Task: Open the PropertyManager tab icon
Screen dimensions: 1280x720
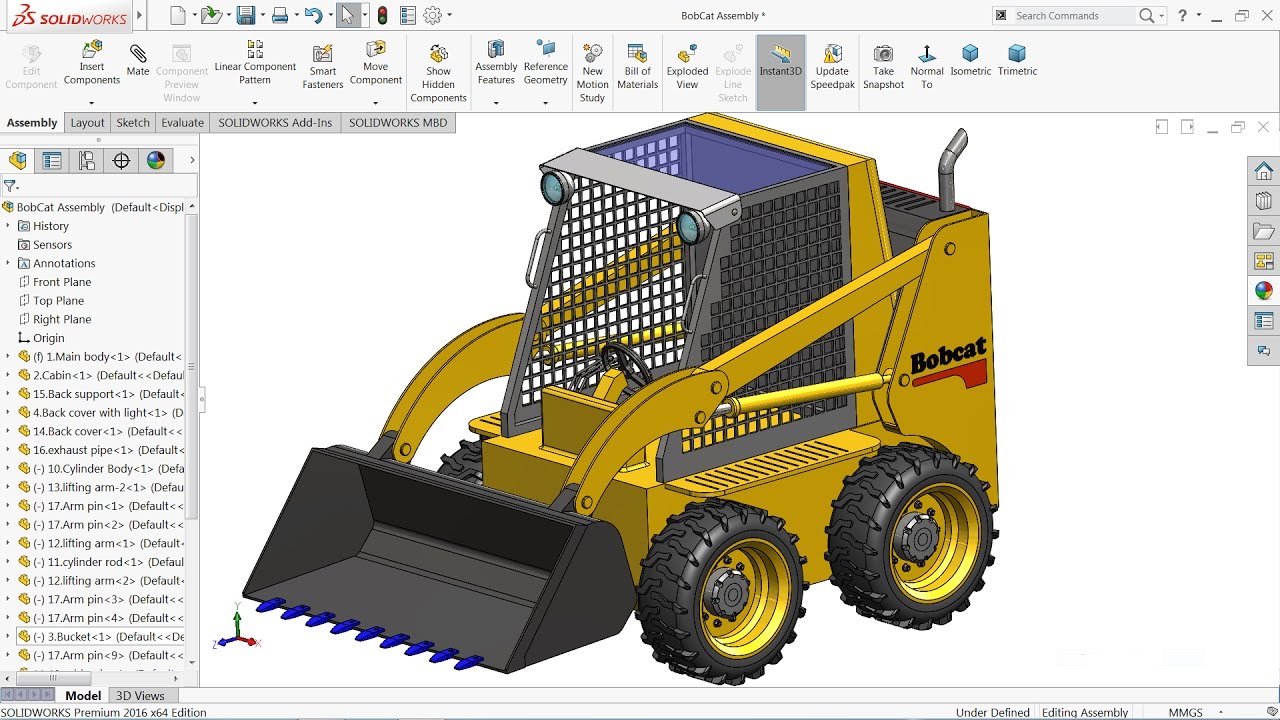Action: [x=52, y=160]
